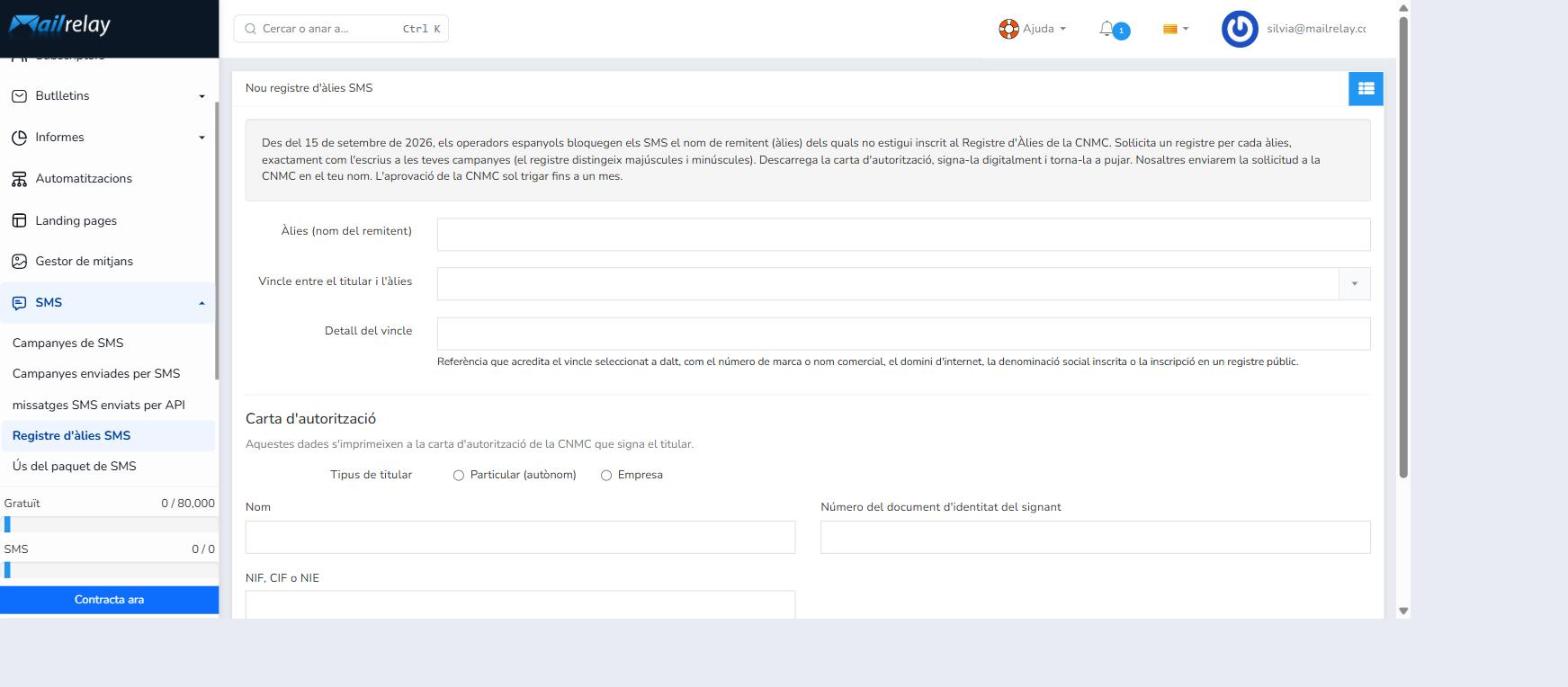The height and width of the screenshot is (687, 1568).
Task: Click the Gratuït usage progress bar
Action: click(x=109, y=525)
